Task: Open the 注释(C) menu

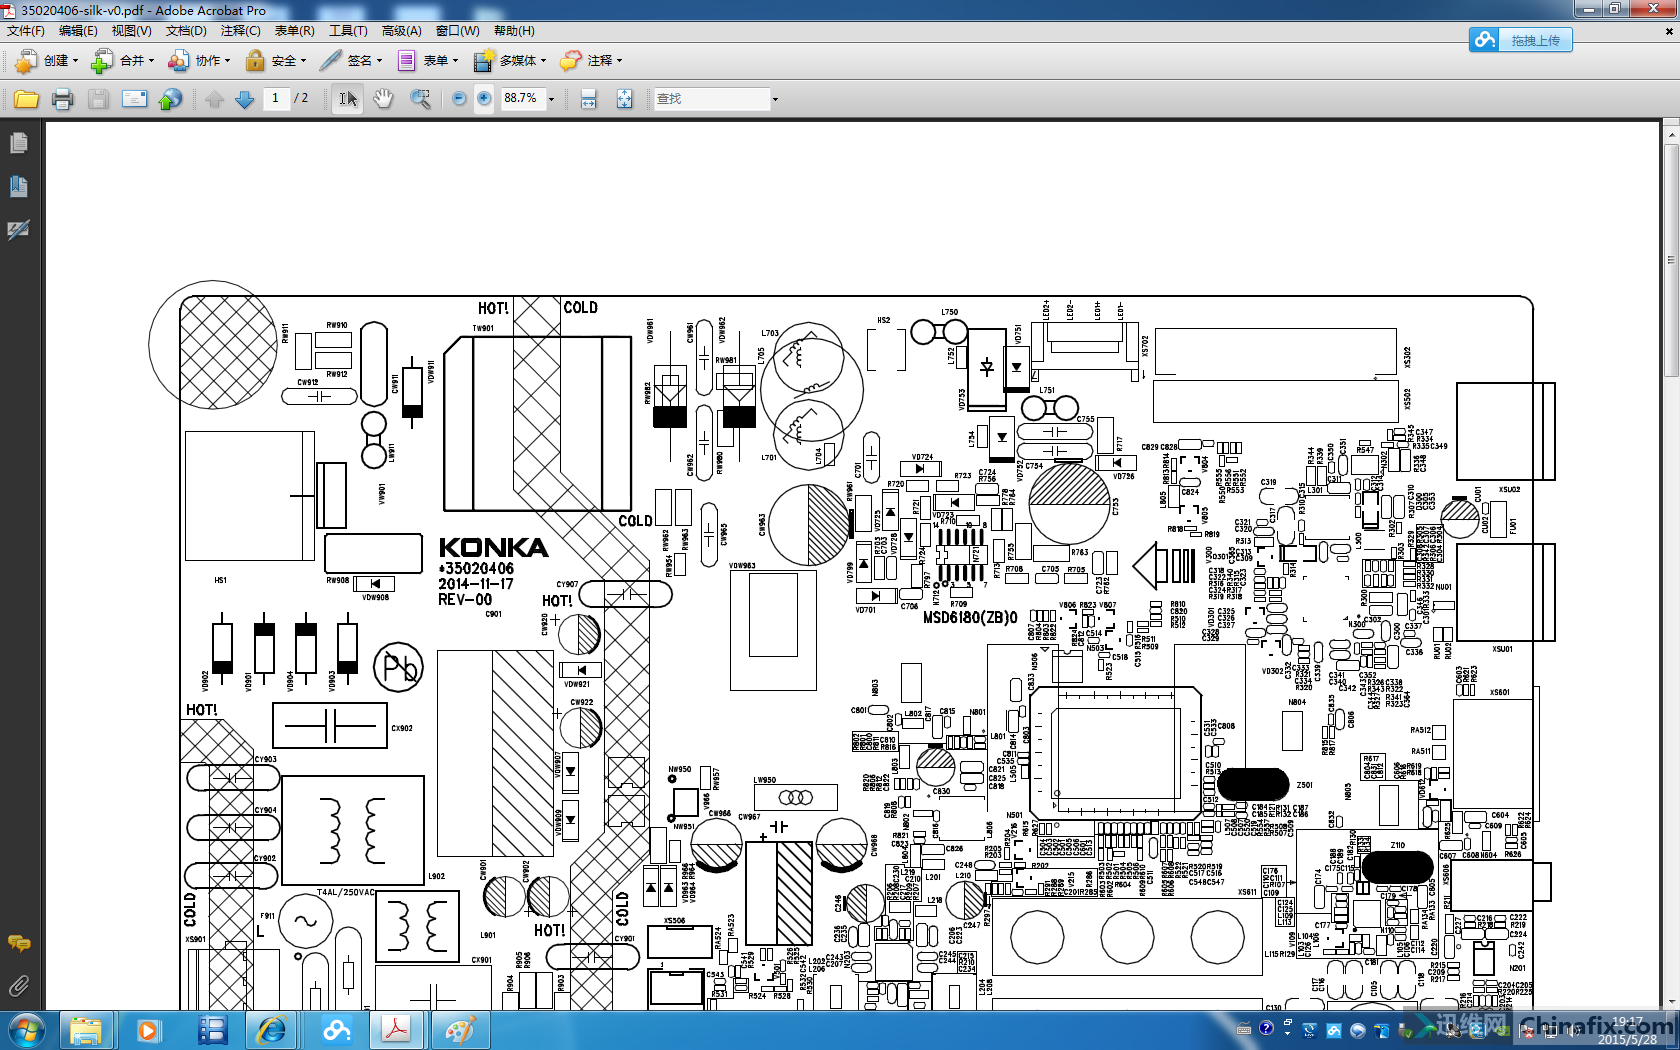Action: pos(240,31)
